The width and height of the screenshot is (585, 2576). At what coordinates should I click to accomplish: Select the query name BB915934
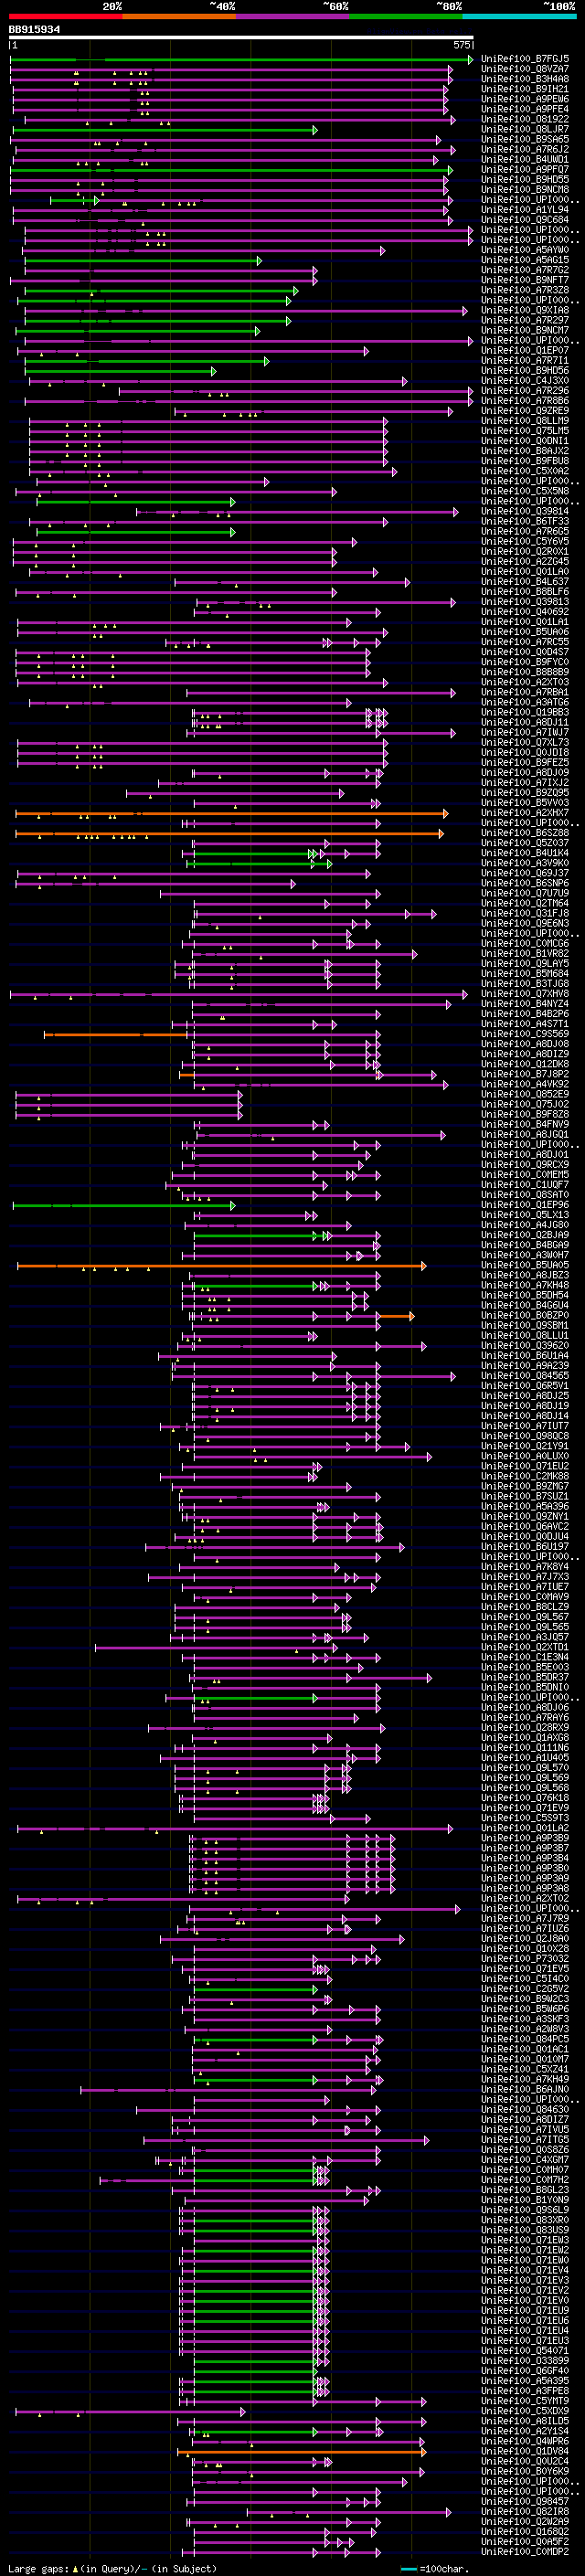point(34,29)
